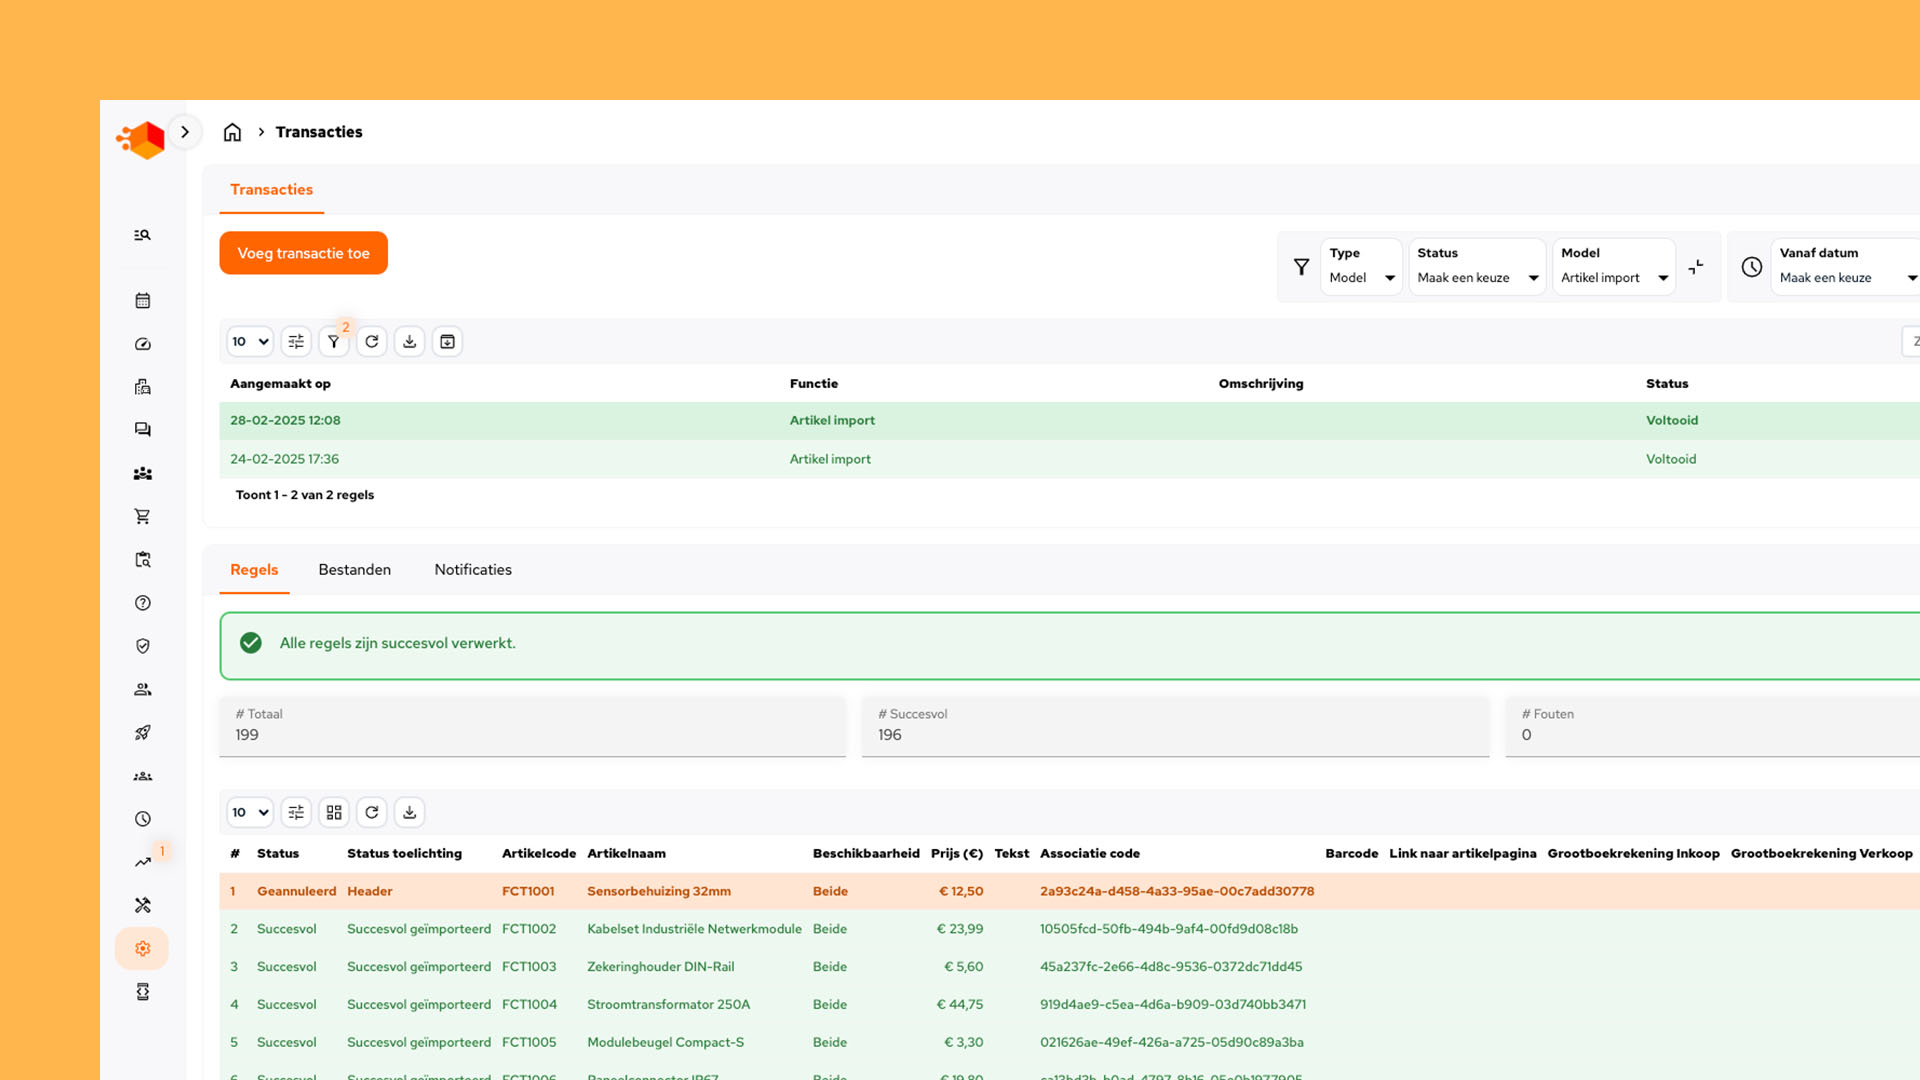Viewport: 1920px width, 1080px height.
Task: Open the Notificaties tab
Action: (x=473, y=570)
